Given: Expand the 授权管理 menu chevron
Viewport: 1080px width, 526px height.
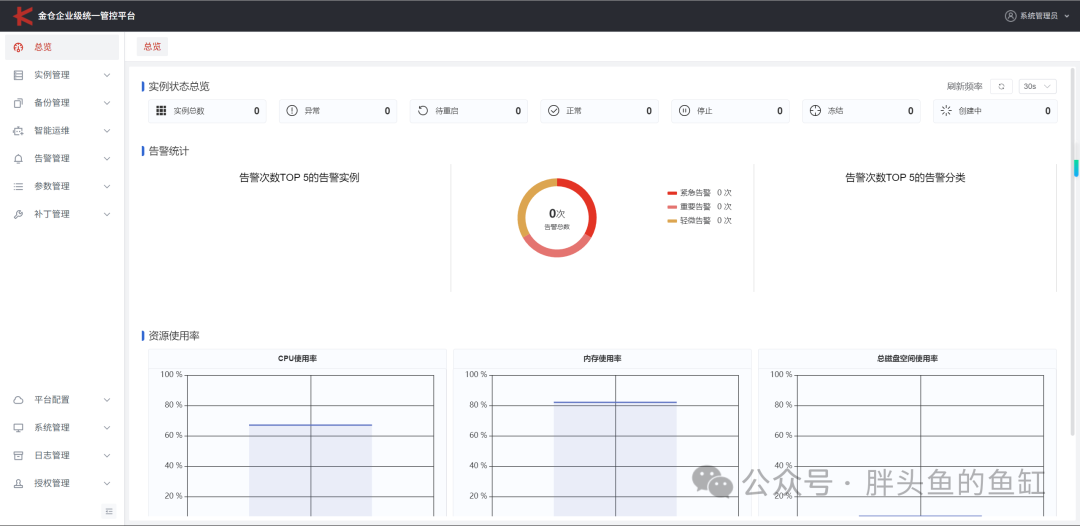Looking at the screenshot, I should [107, 483].
